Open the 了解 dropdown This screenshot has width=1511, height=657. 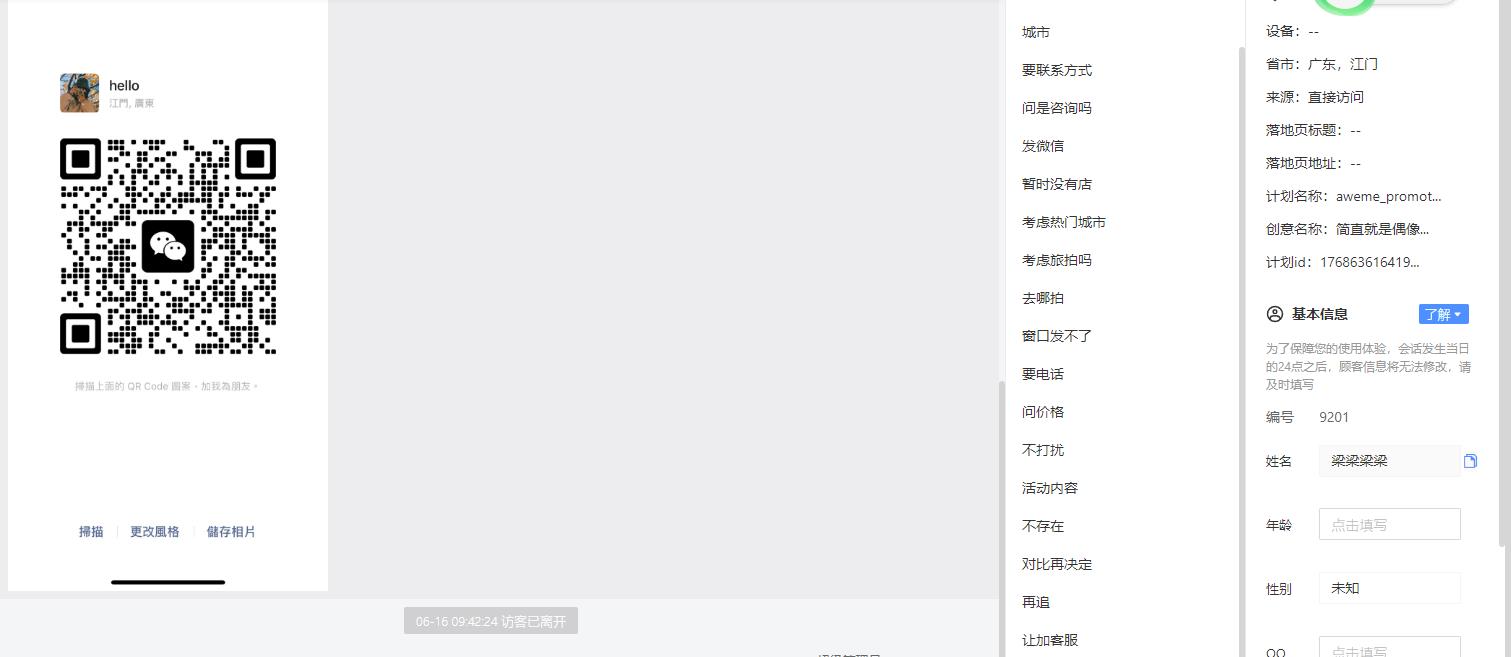[1443, 314]
